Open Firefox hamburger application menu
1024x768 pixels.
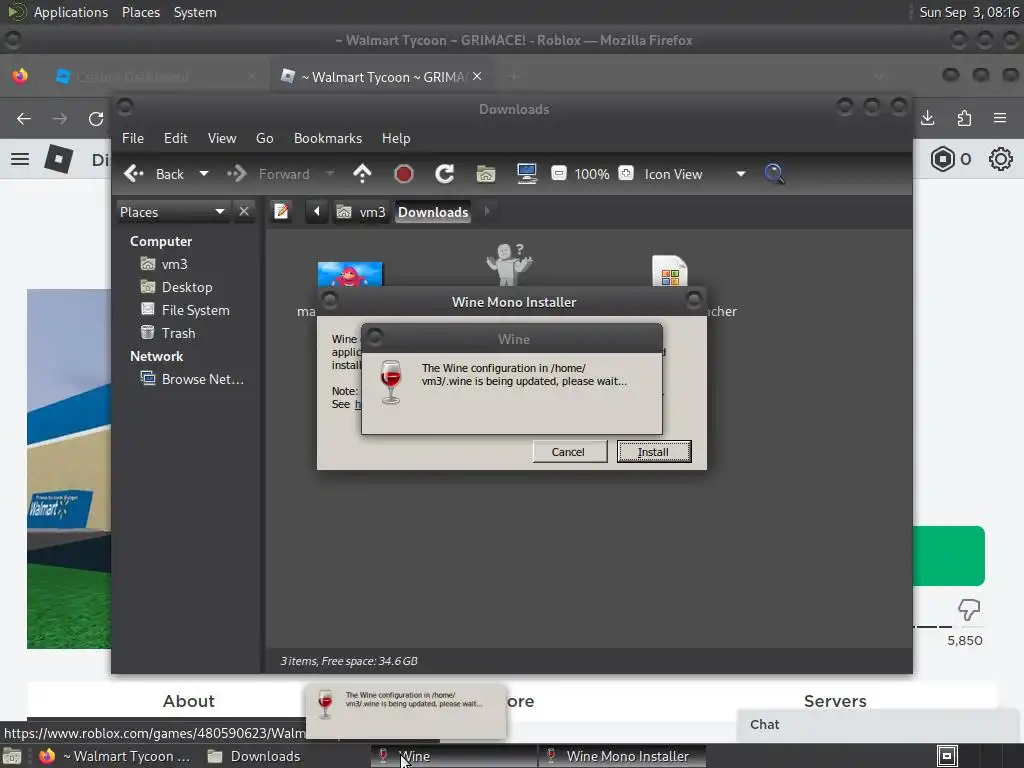click(1000, 118)
